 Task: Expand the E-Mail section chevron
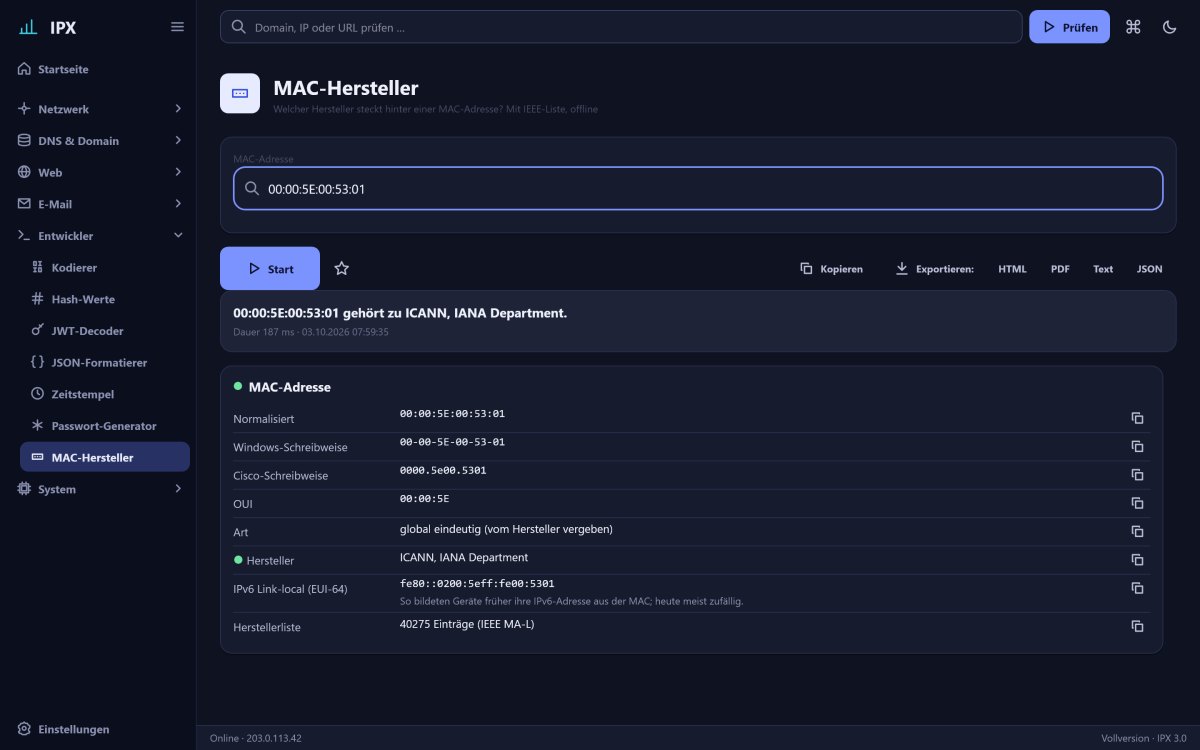point(178,204)
